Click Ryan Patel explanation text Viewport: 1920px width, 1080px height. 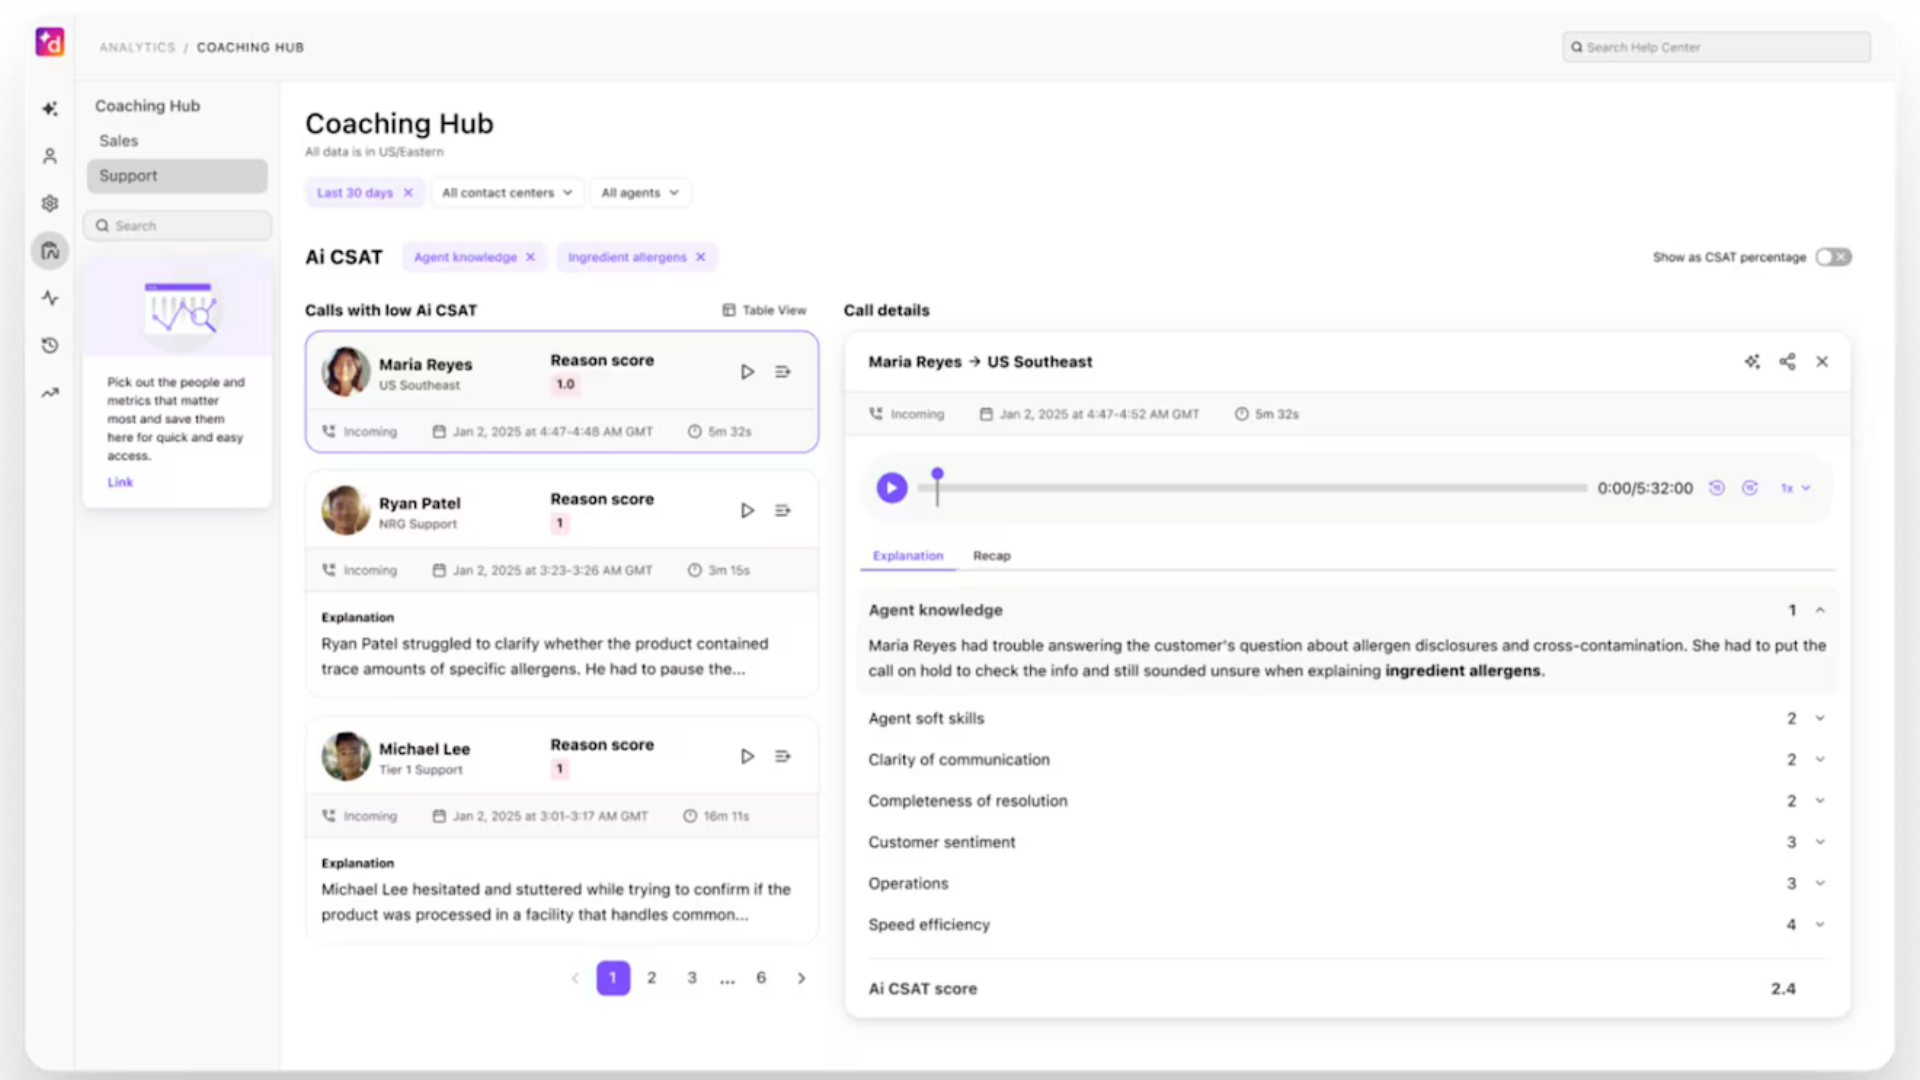coord(545,656)
